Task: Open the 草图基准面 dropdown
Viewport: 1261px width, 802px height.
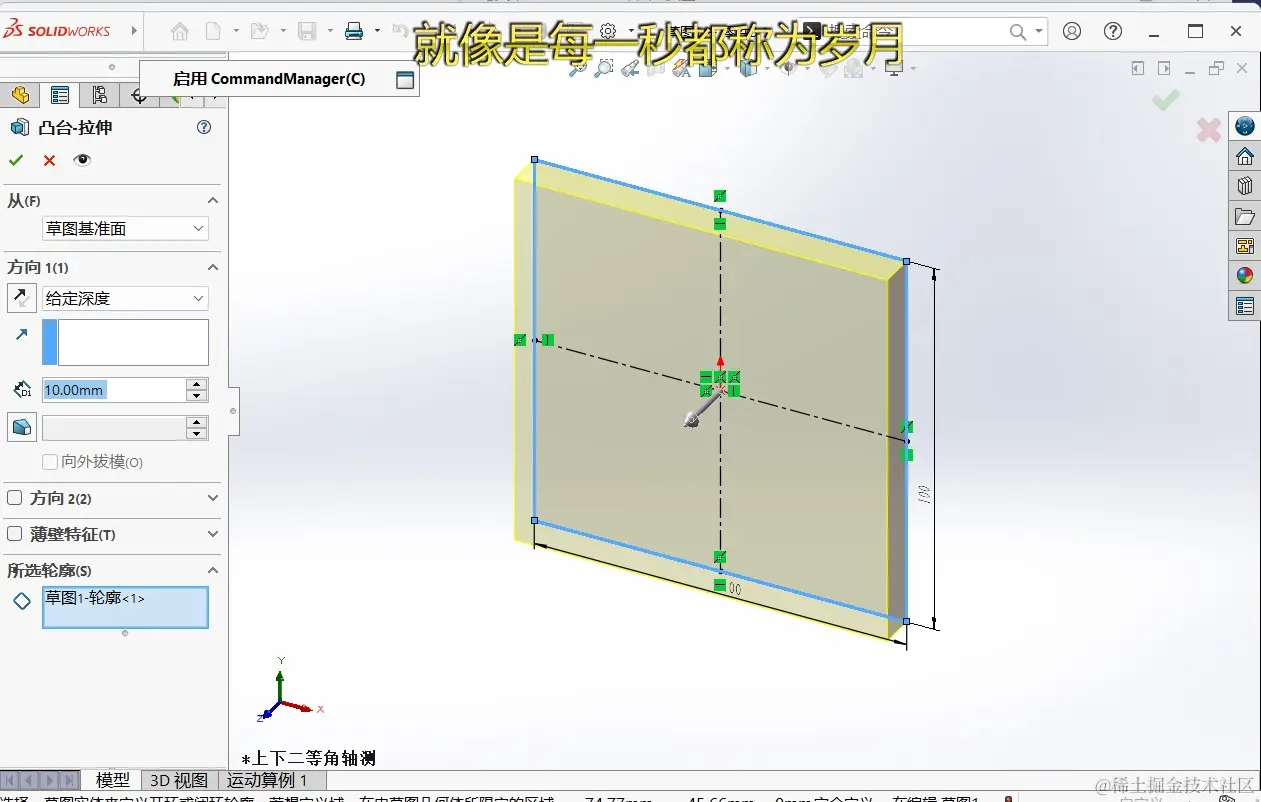Action: [x=125, y=229]
